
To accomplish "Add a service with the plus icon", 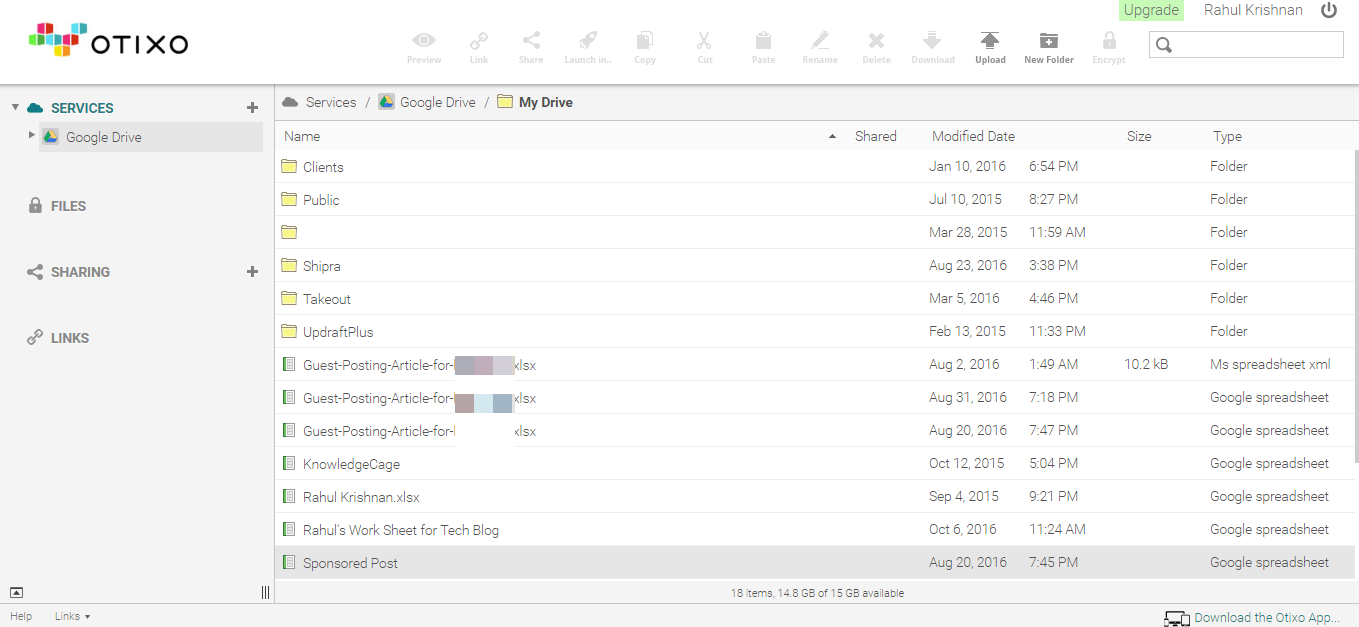I will pyautogui.click(x=252, y=108).
